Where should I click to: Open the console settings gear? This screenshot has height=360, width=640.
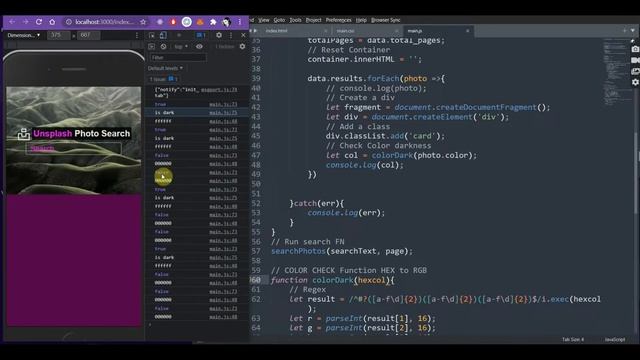pos(242,47)
